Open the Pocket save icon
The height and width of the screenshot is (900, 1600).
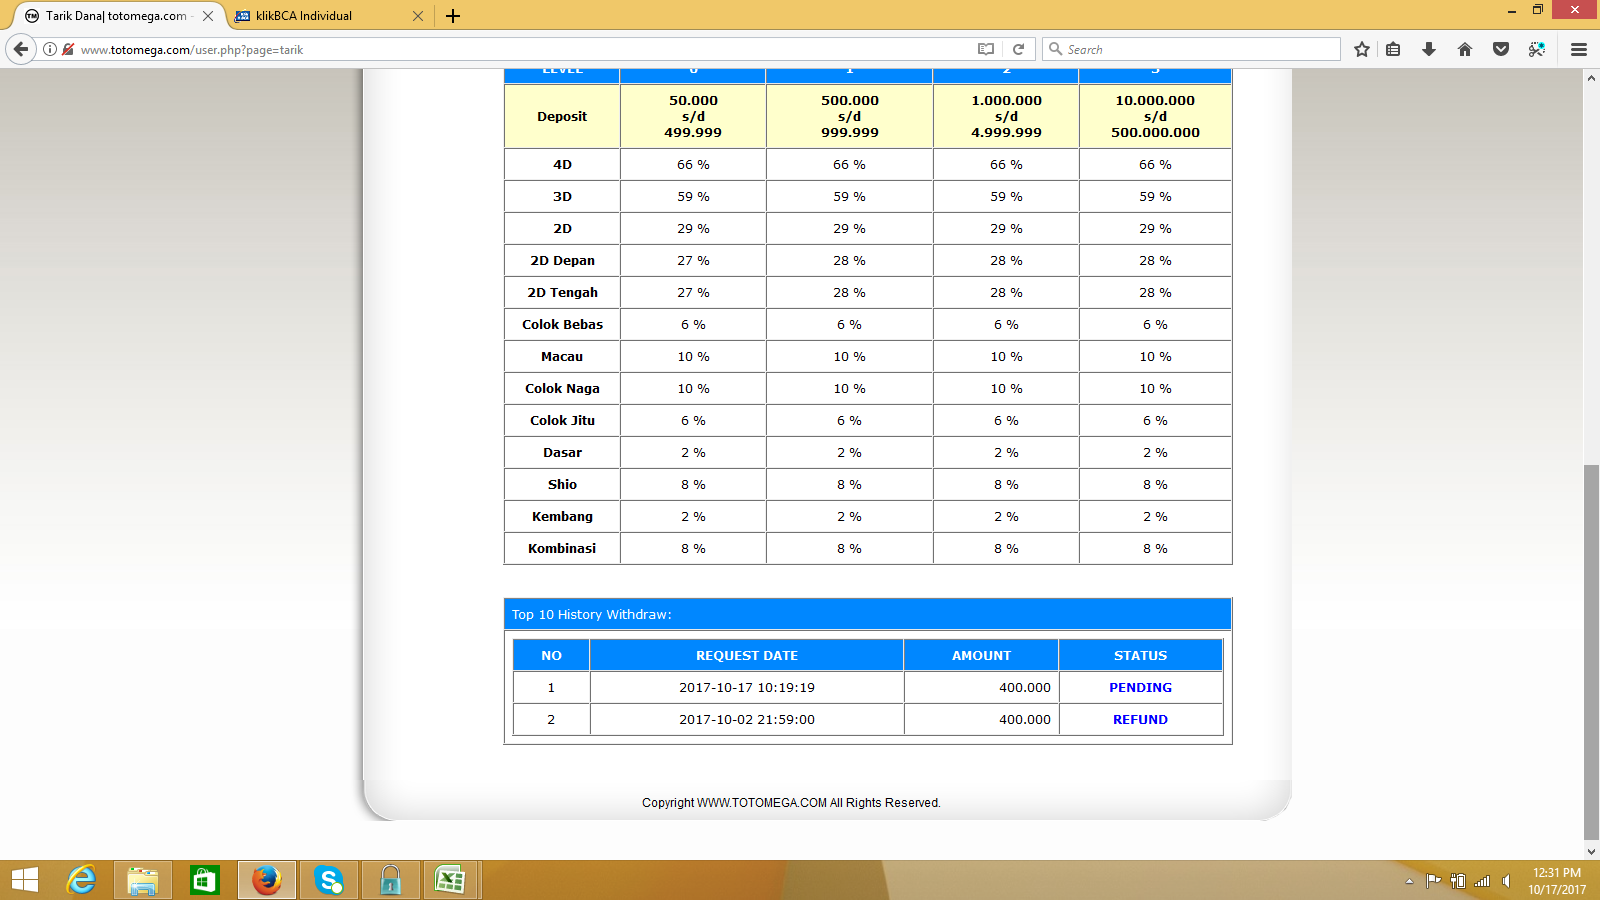(x=1501, y=49)
